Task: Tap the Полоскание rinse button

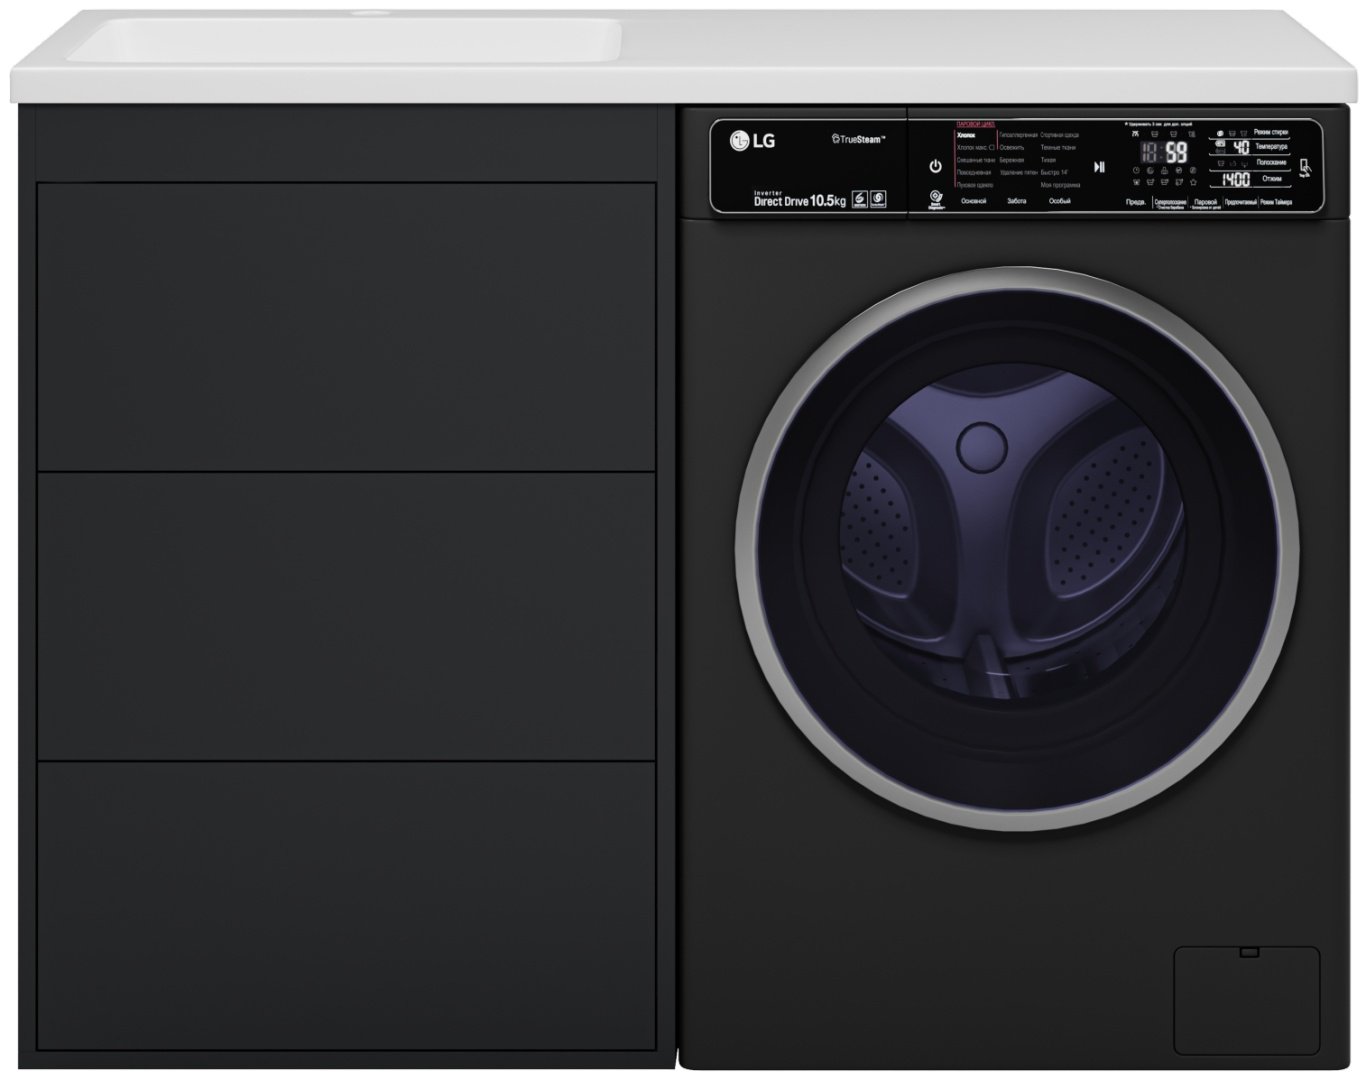Action: pyautogui.click(x=1271, y=162)
